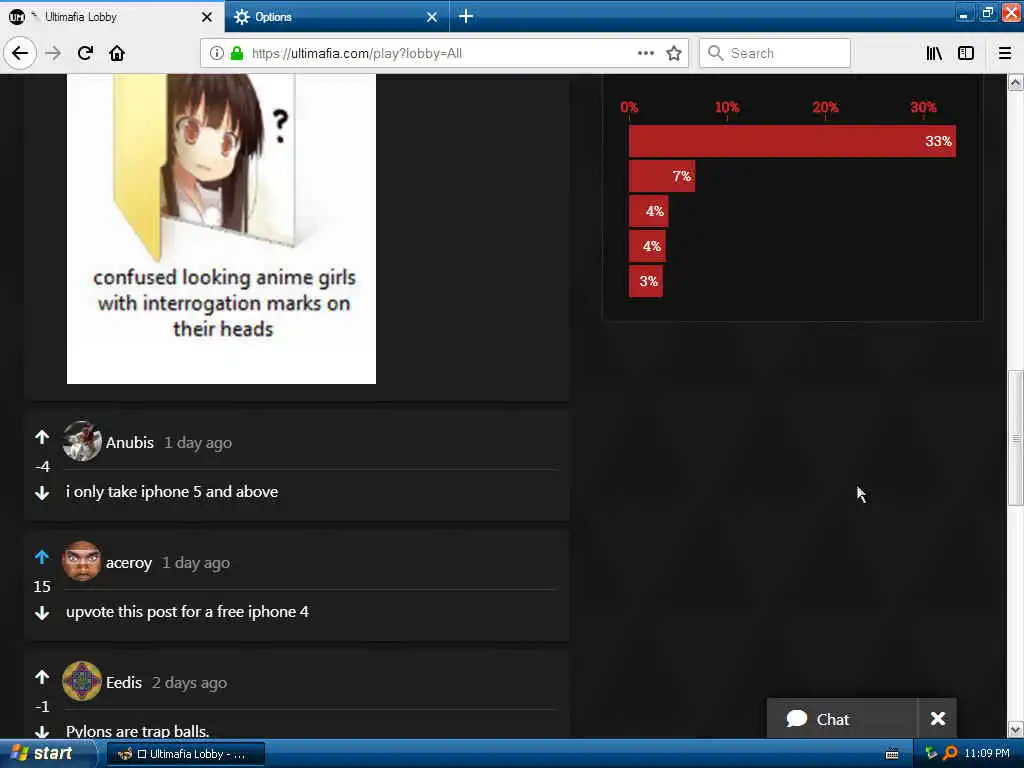Click Anubis's '1 day ago' timestamp

pyautogui.click(x=198, y=443)
